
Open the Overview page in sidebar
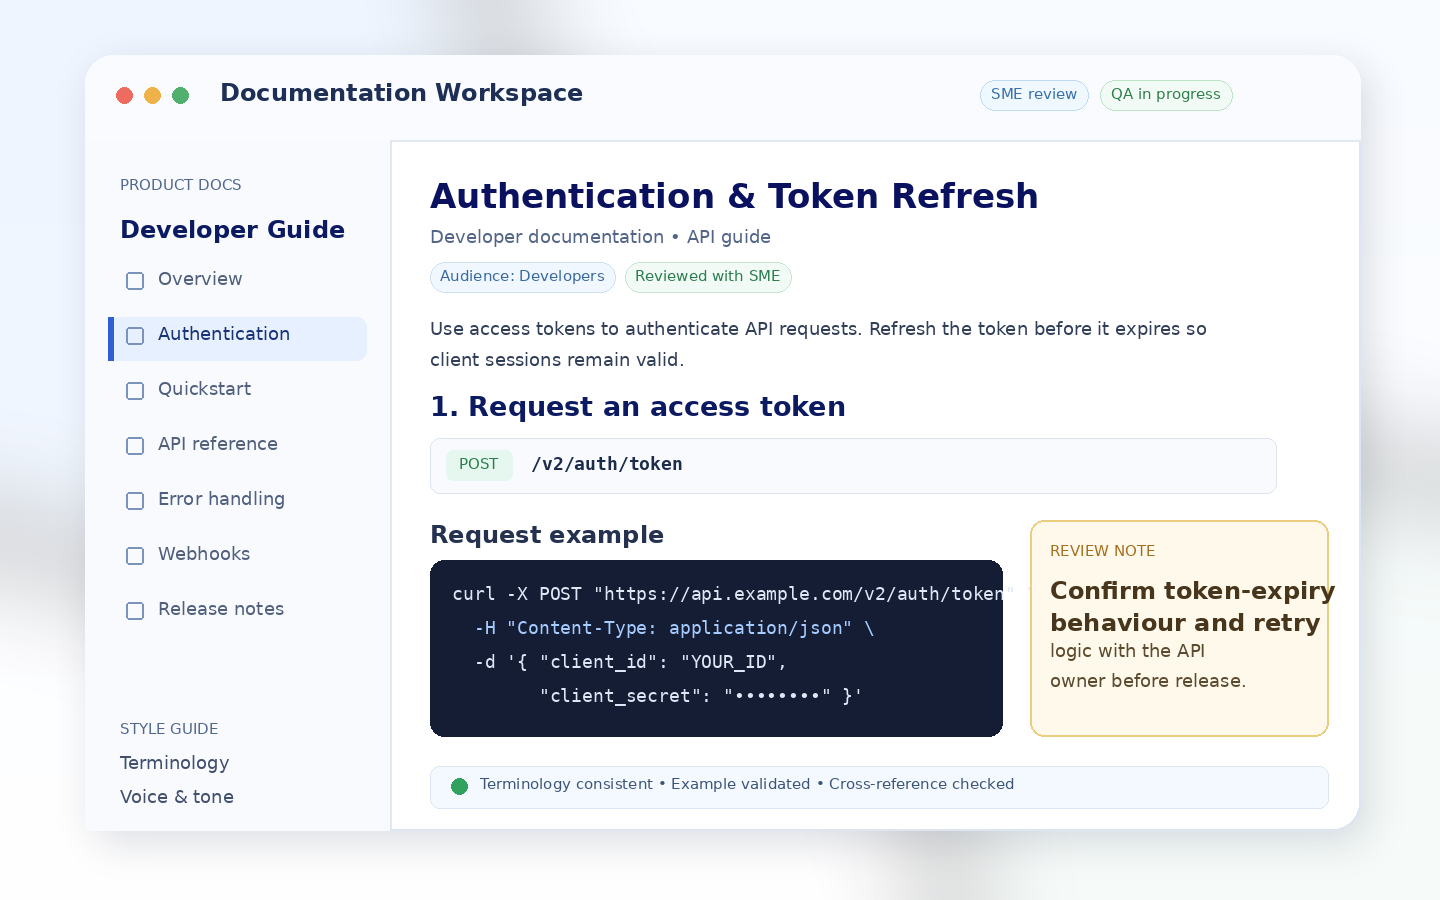(200, 279)
